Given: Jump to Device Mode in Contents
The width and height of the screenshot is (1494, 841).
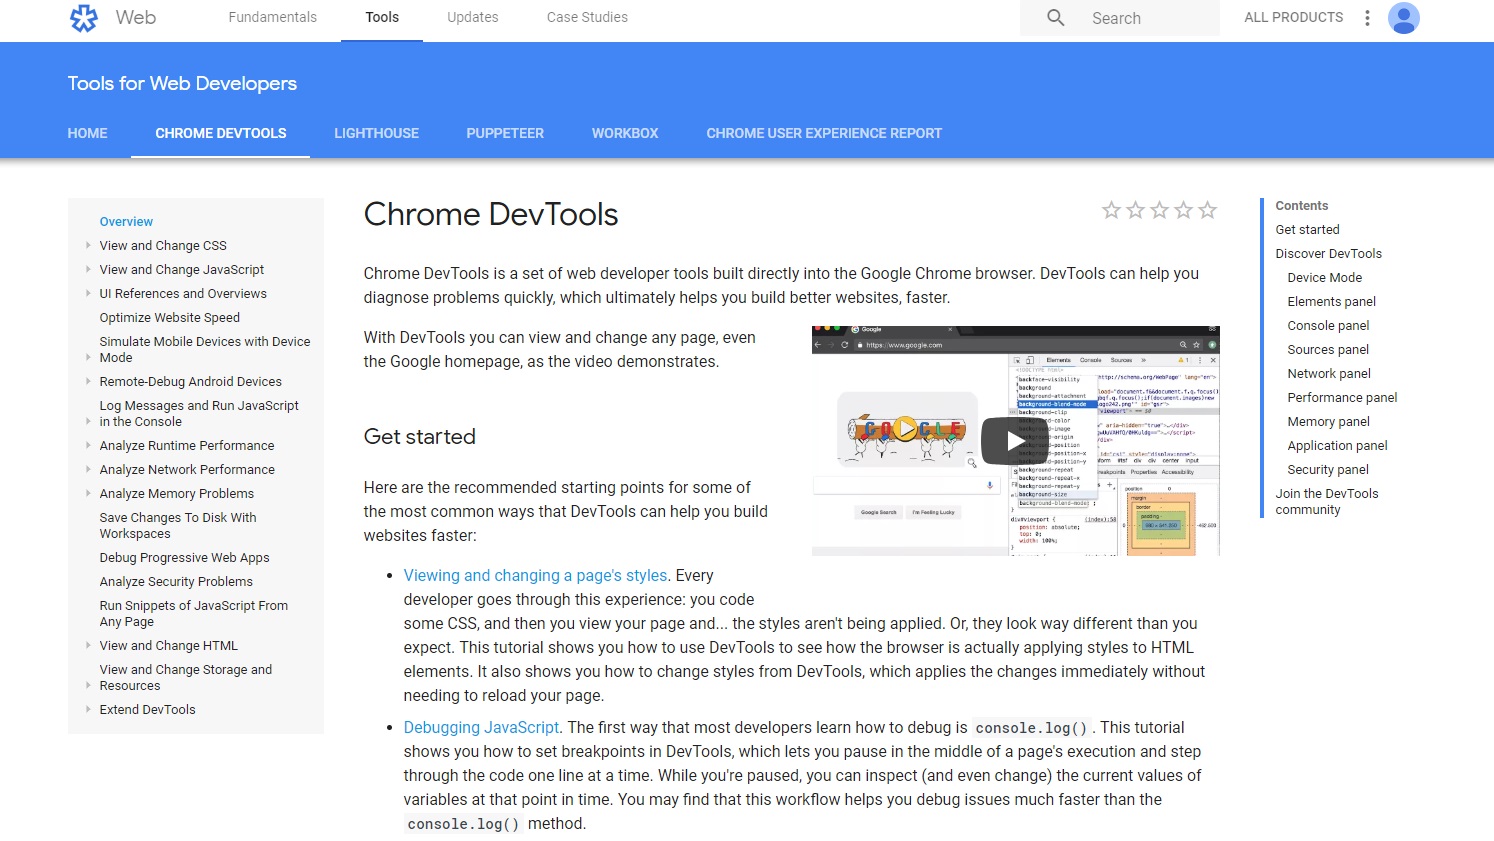Looking at the screenshot, I should tap(1325, 277).
